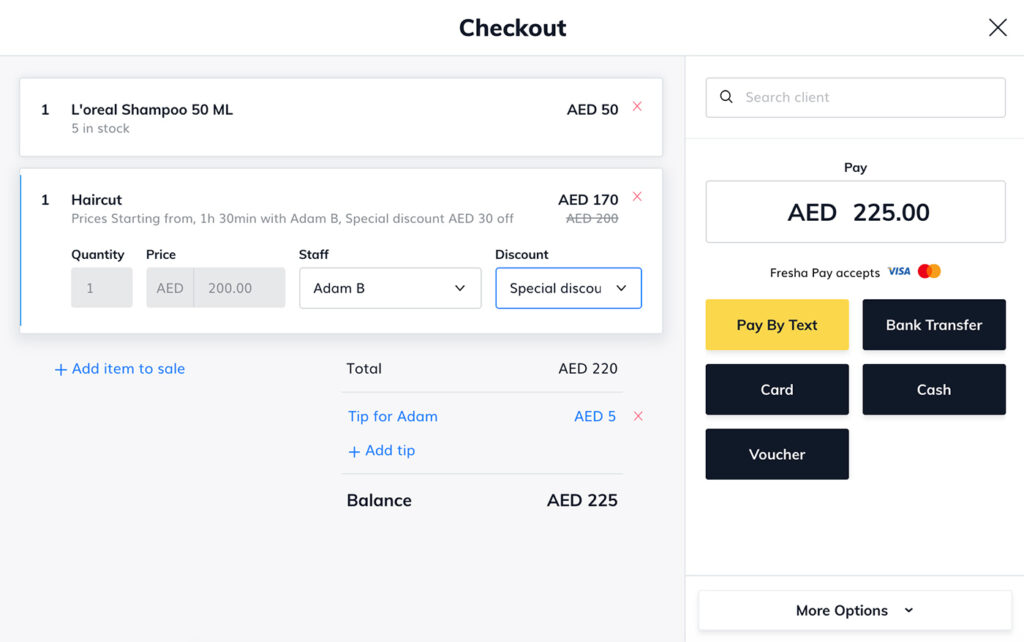Screen dimensions: 1024x642
Task: Pay with the yellow Pay By Text button
Action: (x=777, y=325)
